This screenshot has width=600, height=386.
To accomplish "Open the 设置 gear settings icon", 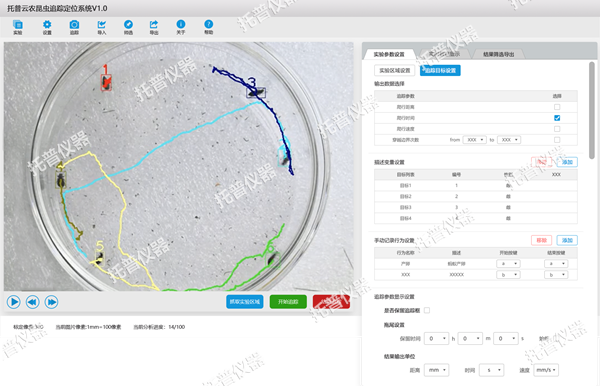I will pos(47,27).
